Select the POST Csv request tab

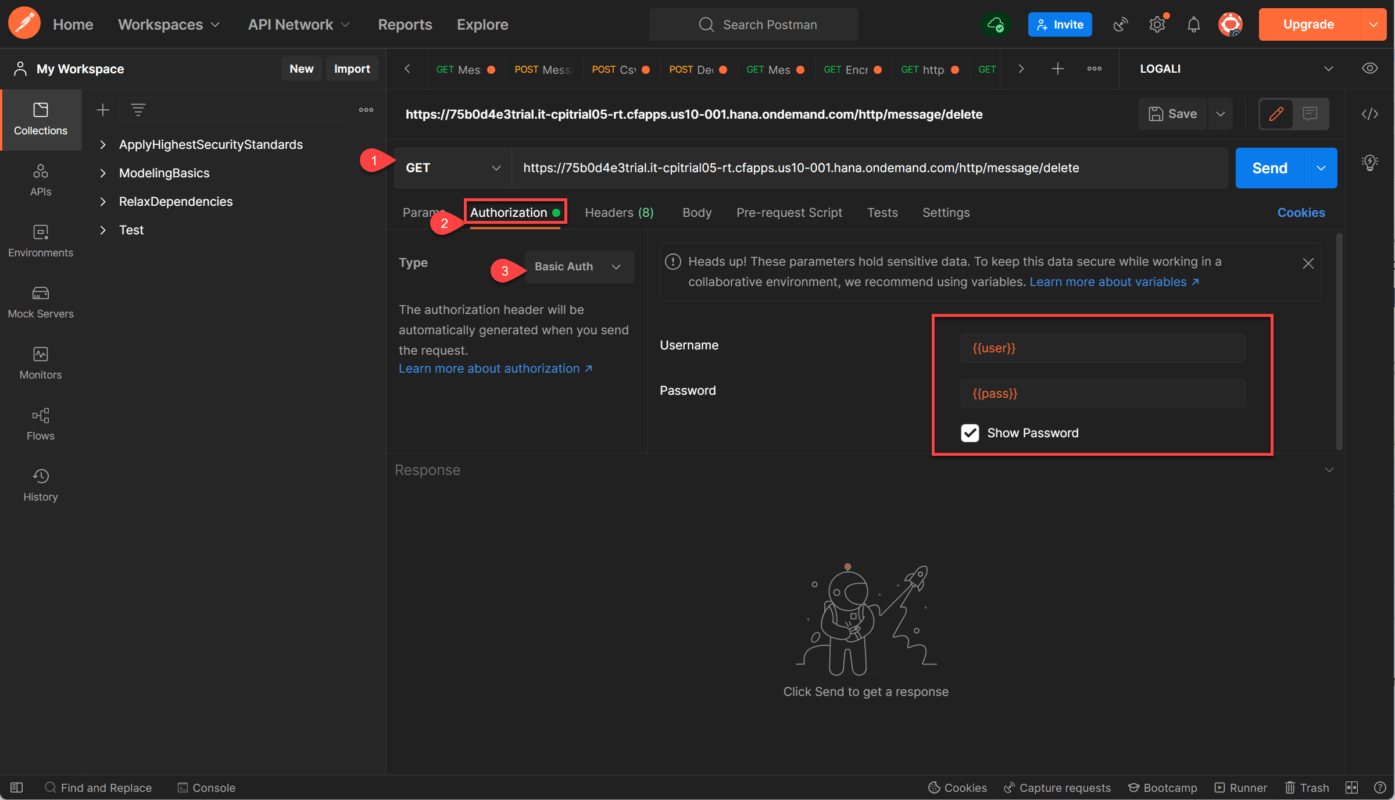pos(620,69)
